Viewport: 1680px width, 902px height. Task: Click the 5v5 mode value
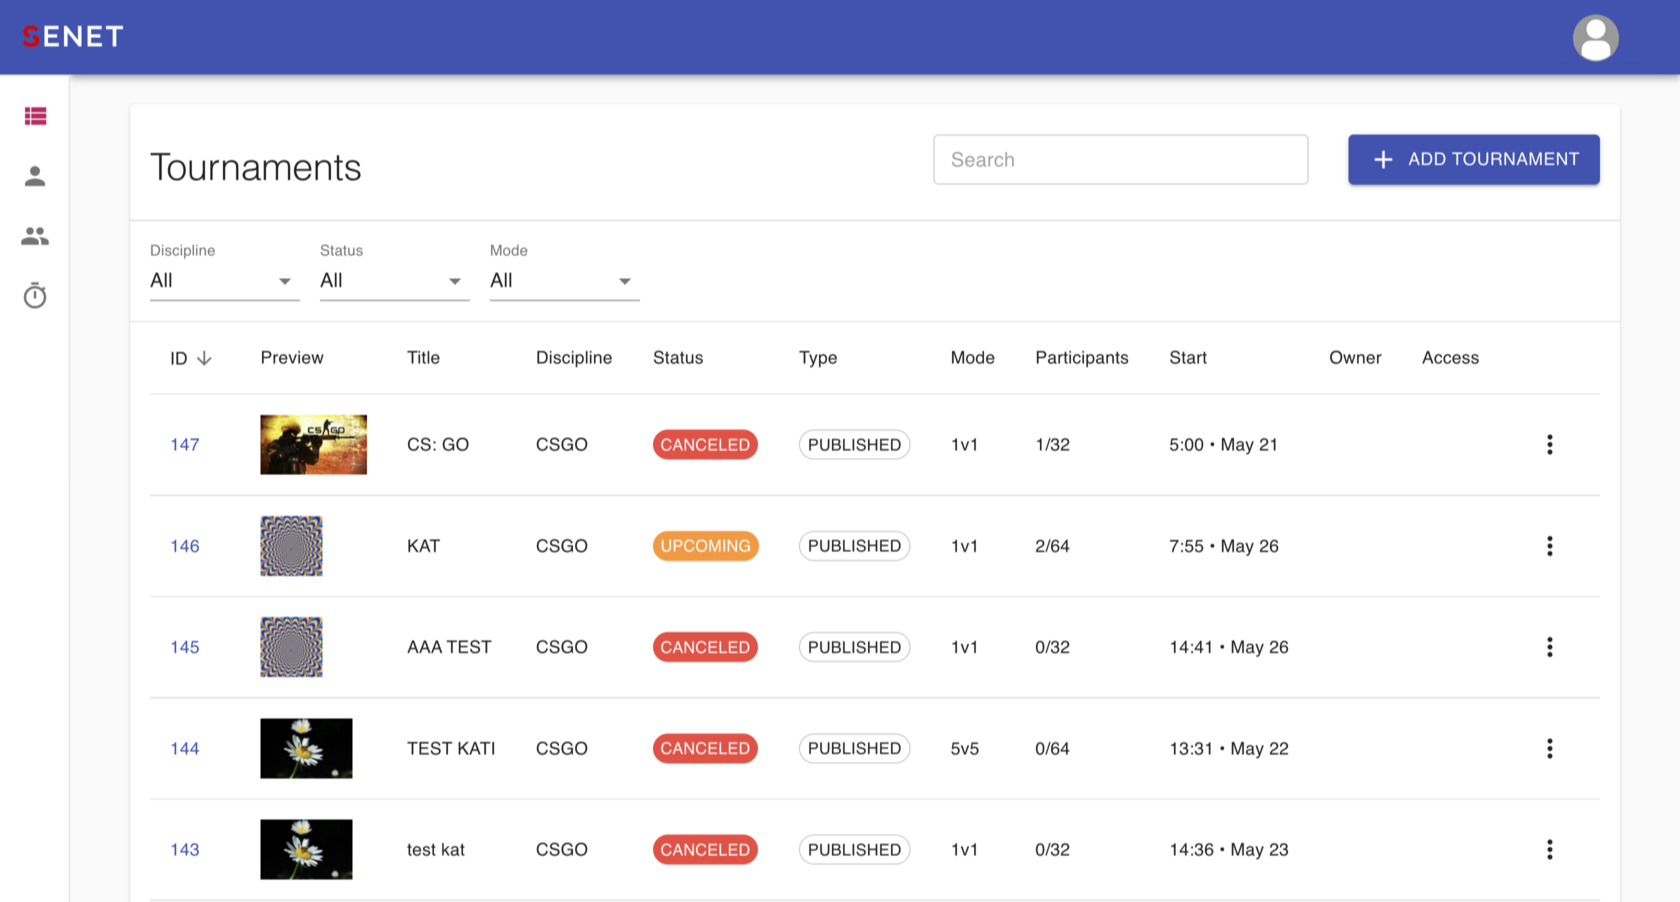point(965,748)
